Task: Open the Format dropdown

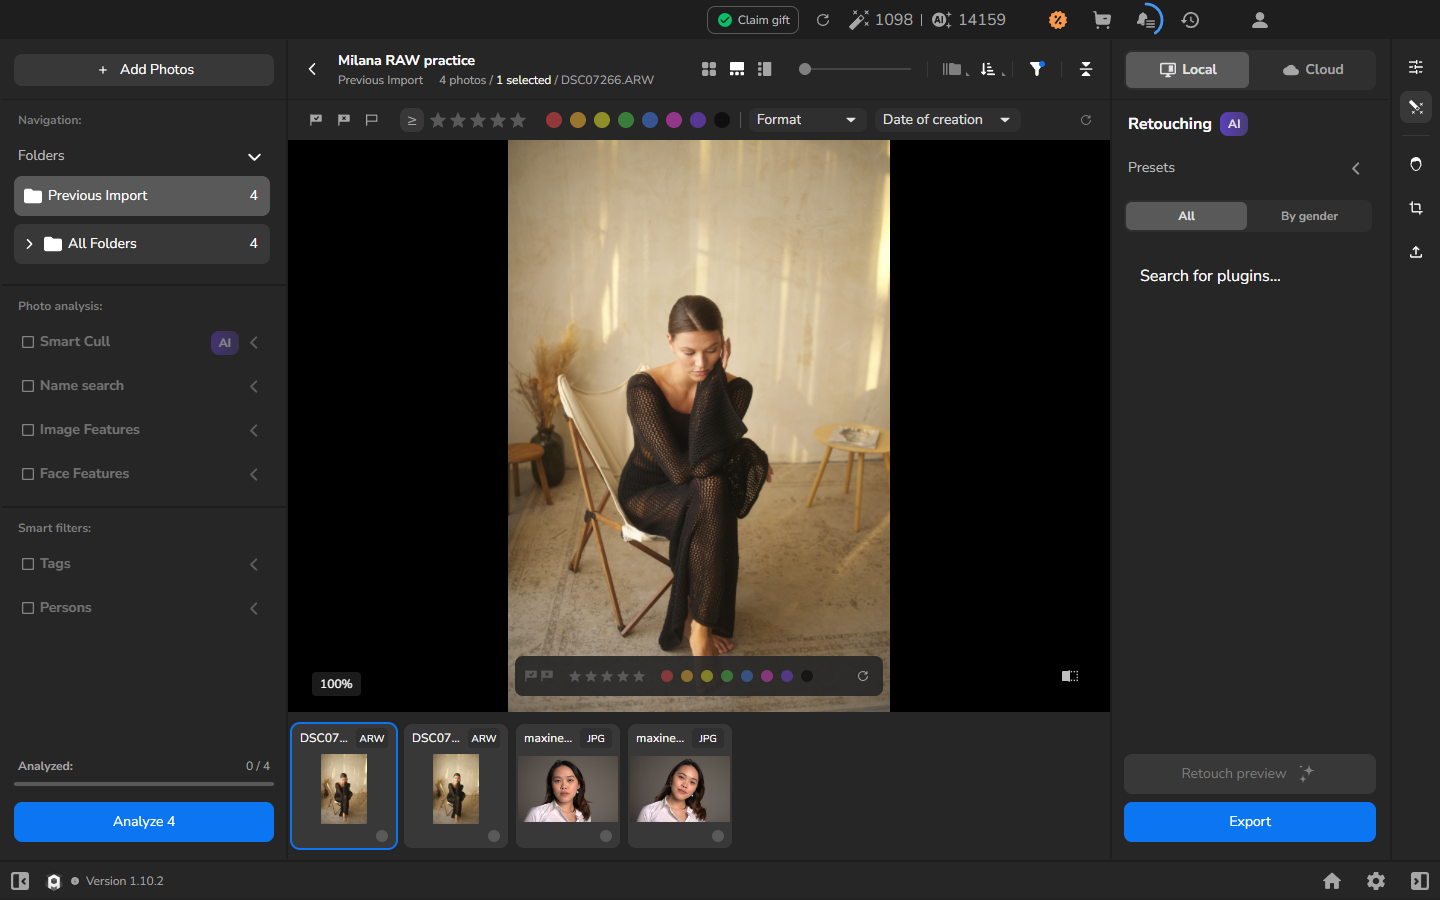Action: 808,120
